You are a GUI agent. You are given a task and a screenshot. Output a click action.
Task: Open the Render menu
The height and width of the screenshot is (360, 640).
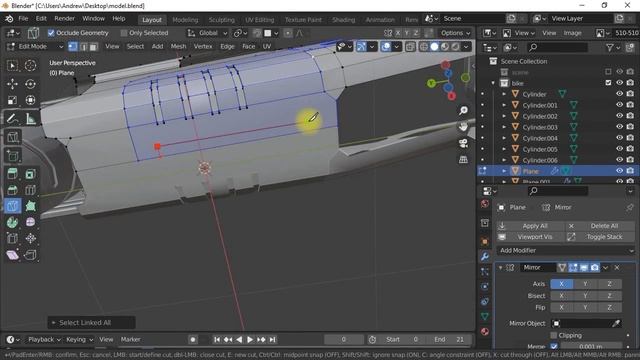[64, 19]
